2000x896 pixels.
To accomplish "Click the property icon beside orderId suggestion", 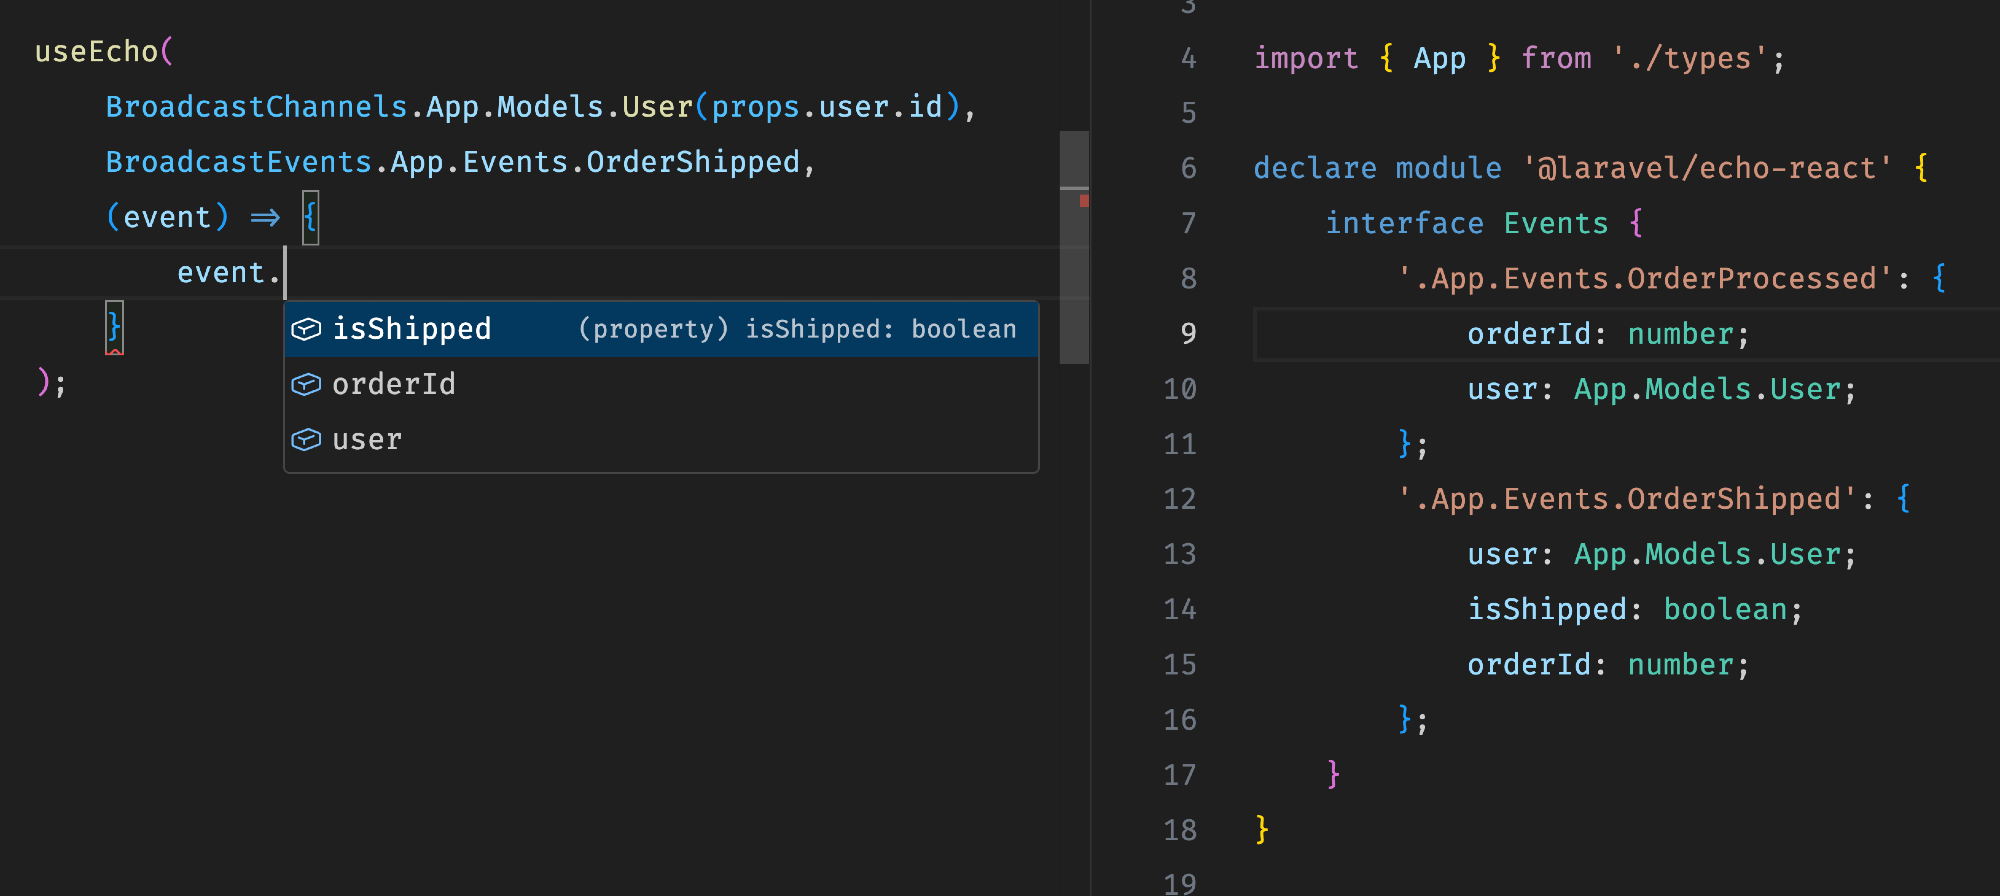I will pyautogui.click(x=306, y=384).
